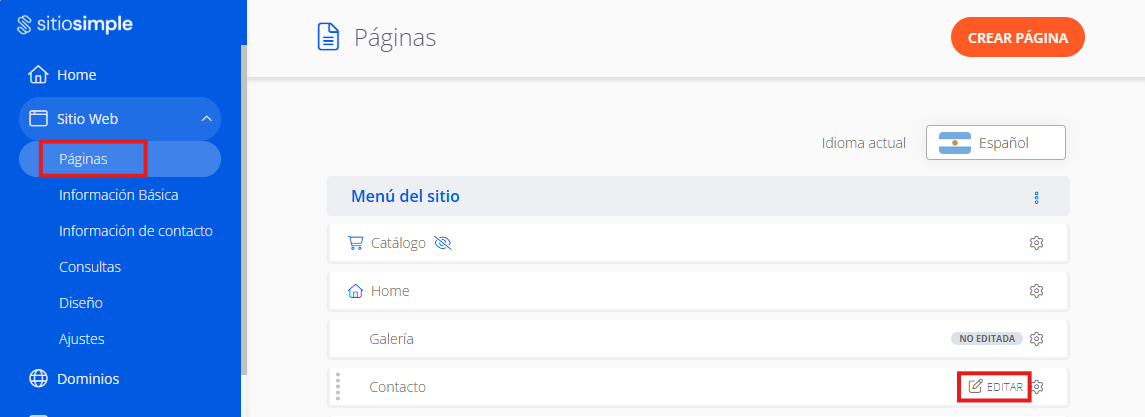Click EDITAR on the Contacto row
The width and height of the screenshot is (1145, 417).
coord(995,387)
